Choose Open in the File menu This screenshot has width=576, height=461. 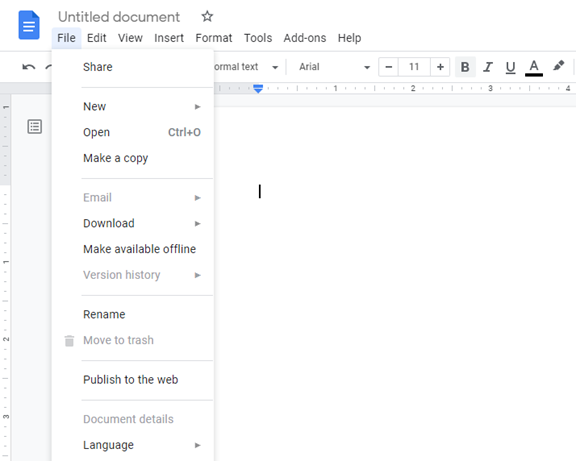pos(133,132)
